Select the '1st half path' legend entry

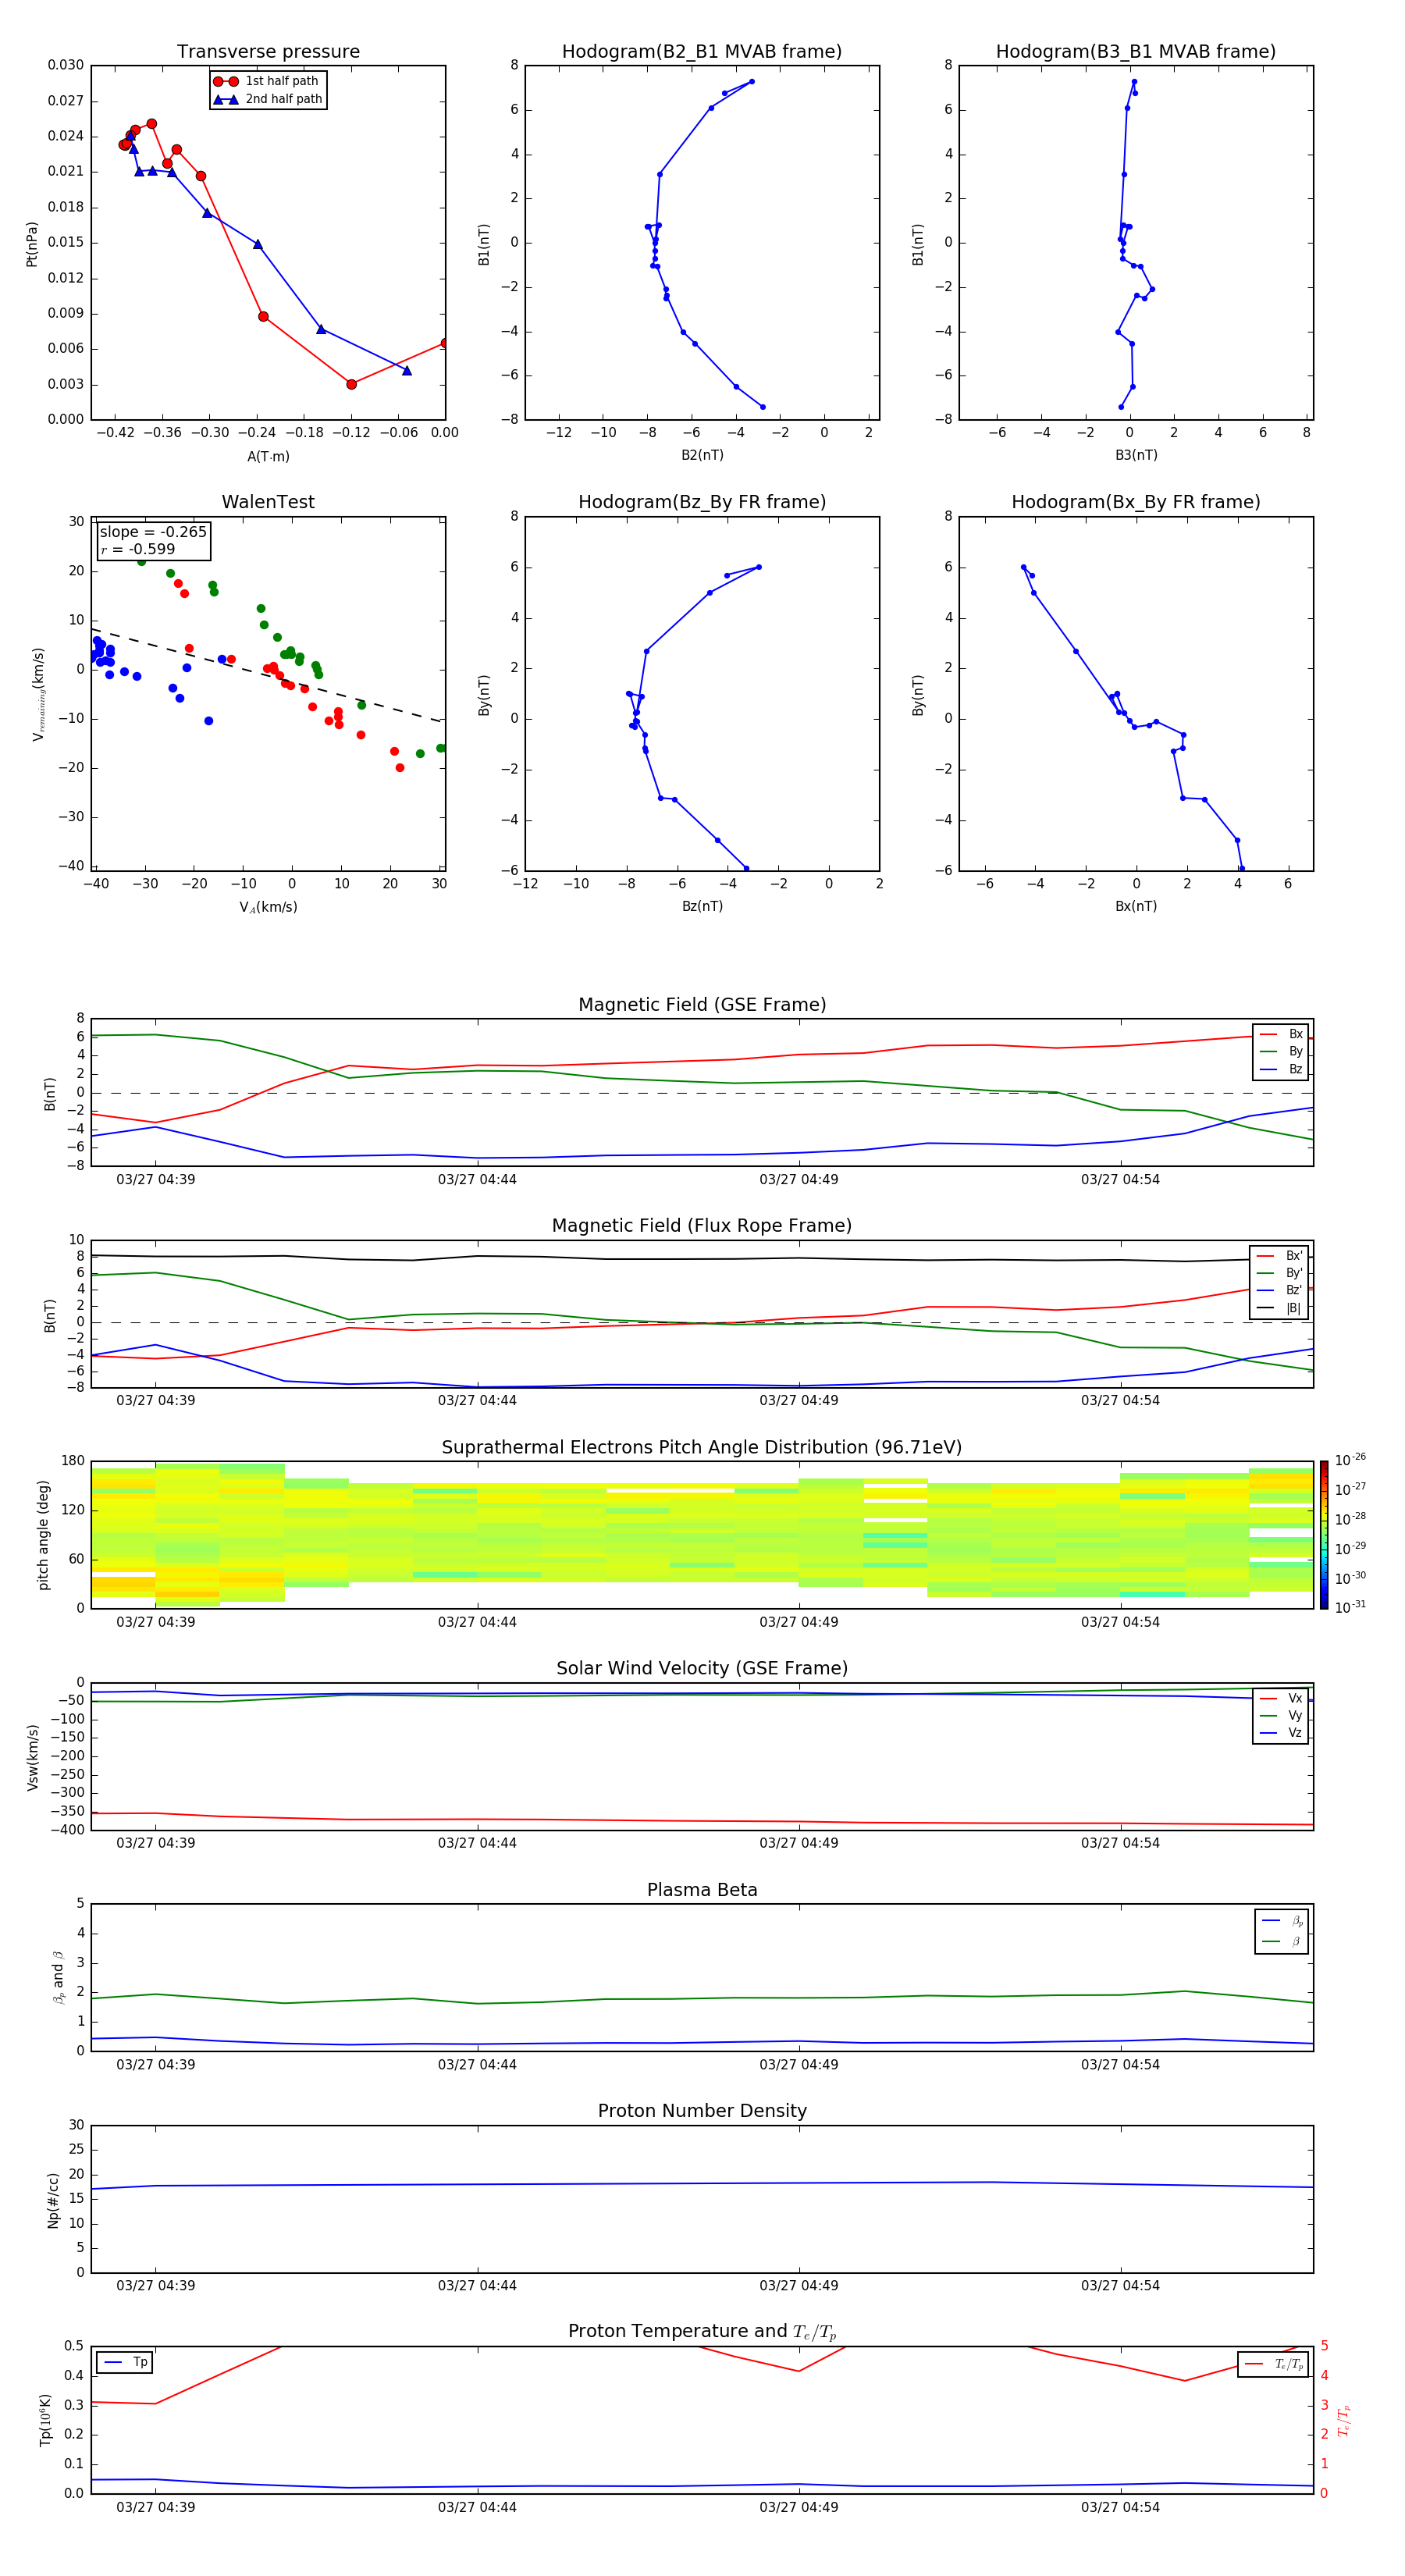coord(266,81)
